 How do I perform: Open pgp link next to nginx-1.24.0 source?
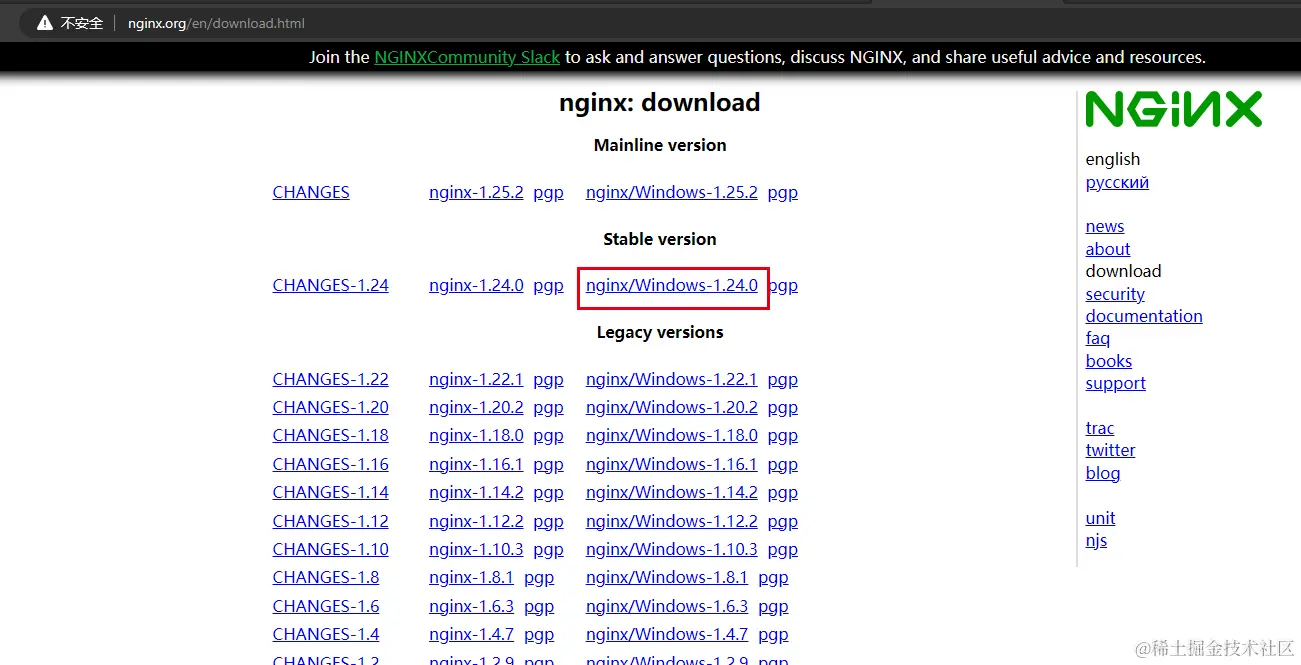[x=548, y=285]
